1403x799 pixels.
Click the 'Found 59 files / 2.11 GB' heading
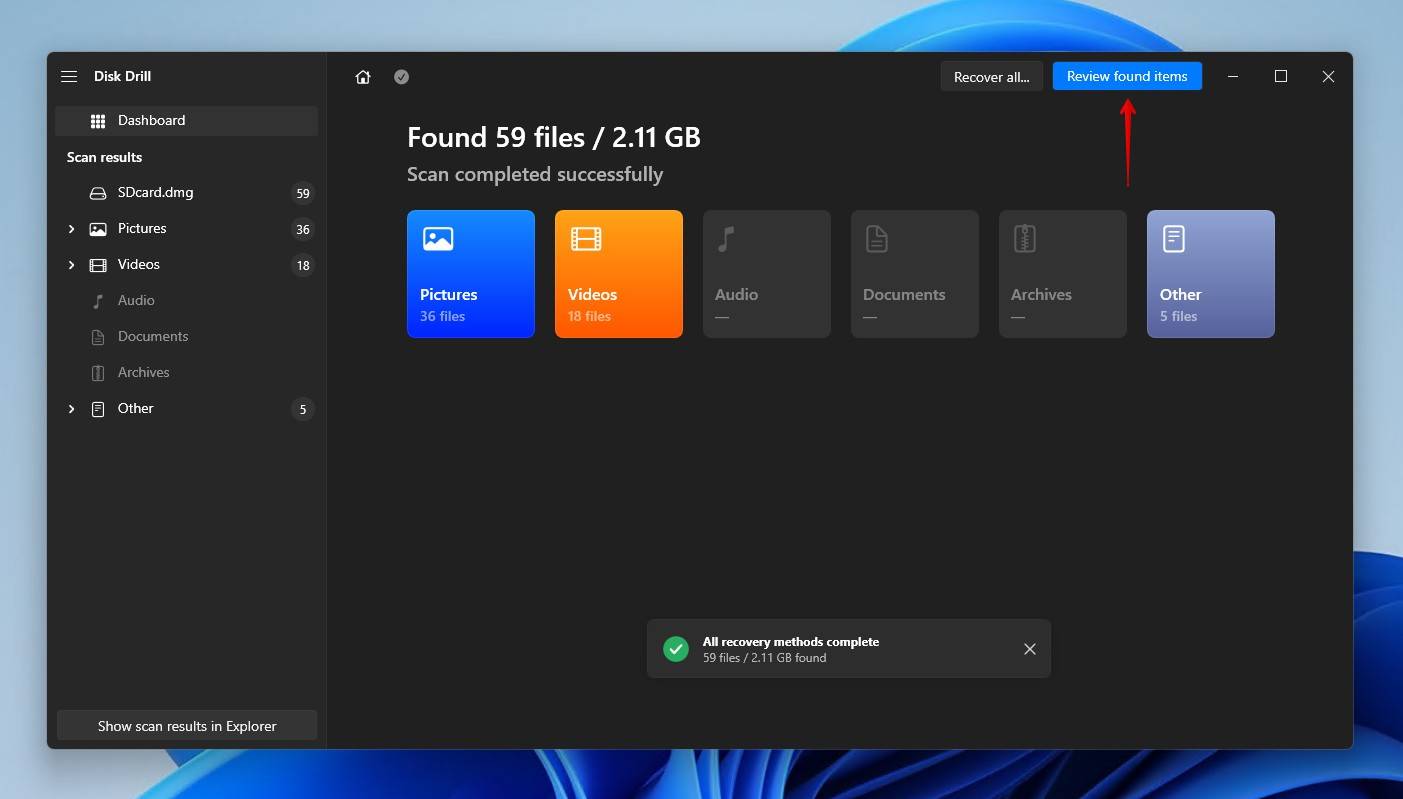coord(554,137)
